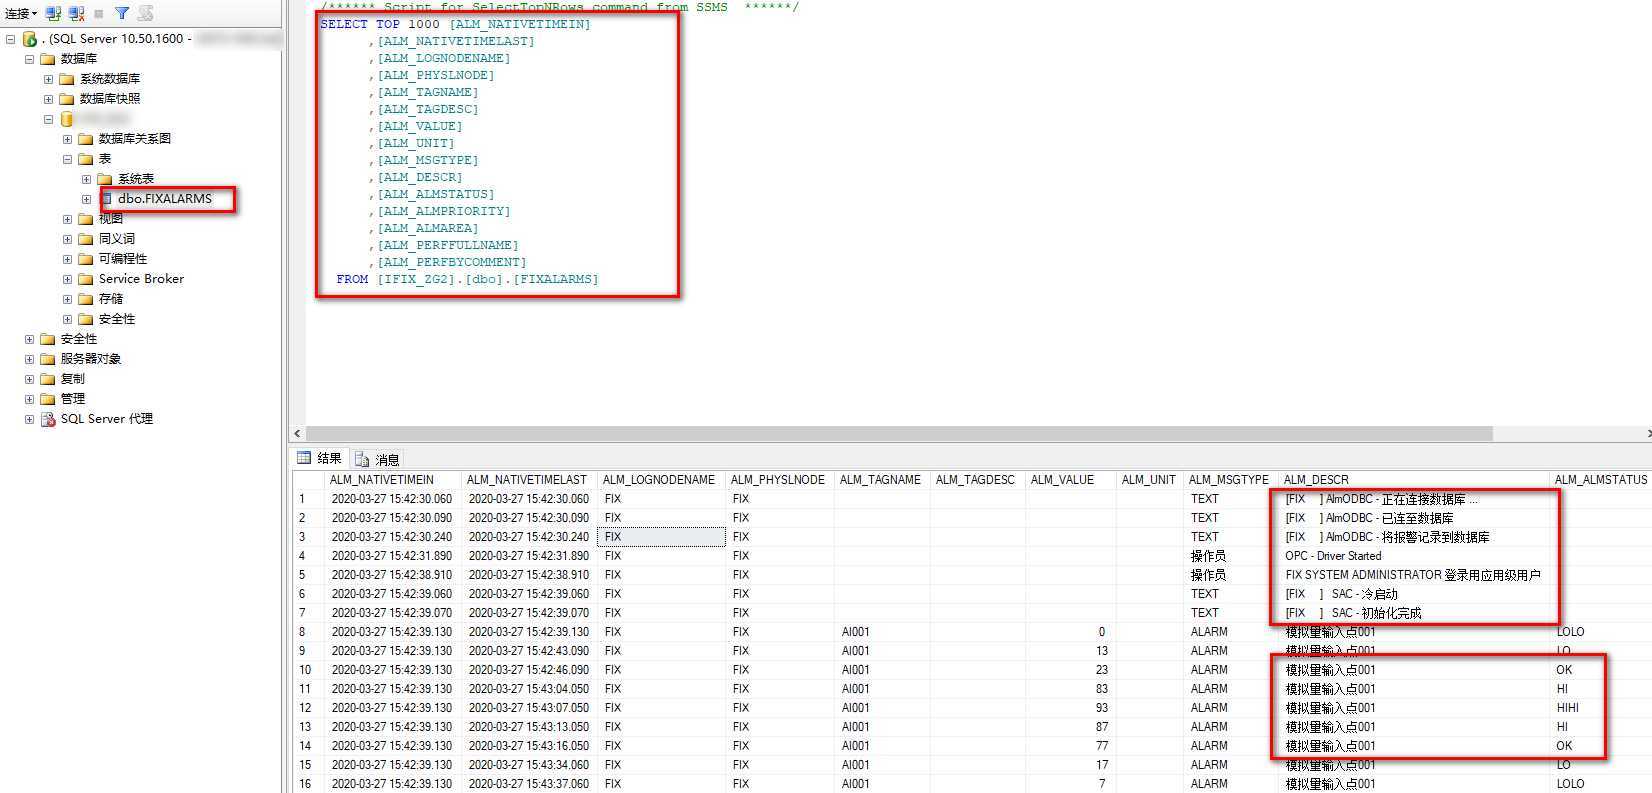1652x793 pixels.
Task: Expand the 系统数据库 folder node
Action: [48, 79]
